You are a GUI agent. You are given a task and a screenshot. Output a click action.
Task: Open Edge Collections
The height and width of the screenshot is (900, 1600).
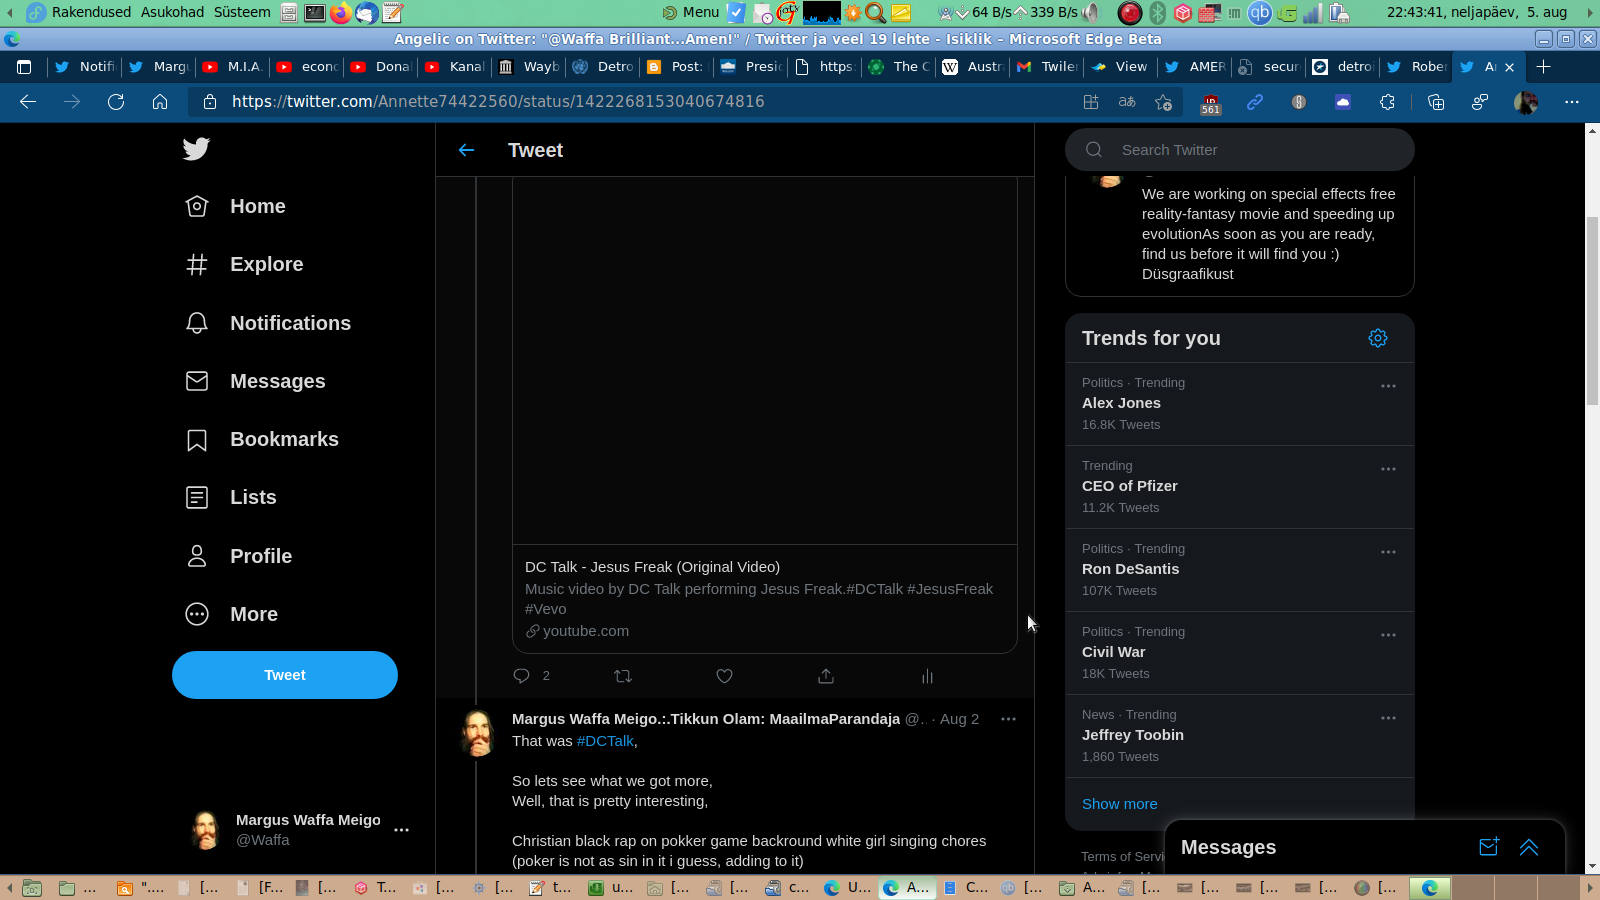tap(1436, 102)
